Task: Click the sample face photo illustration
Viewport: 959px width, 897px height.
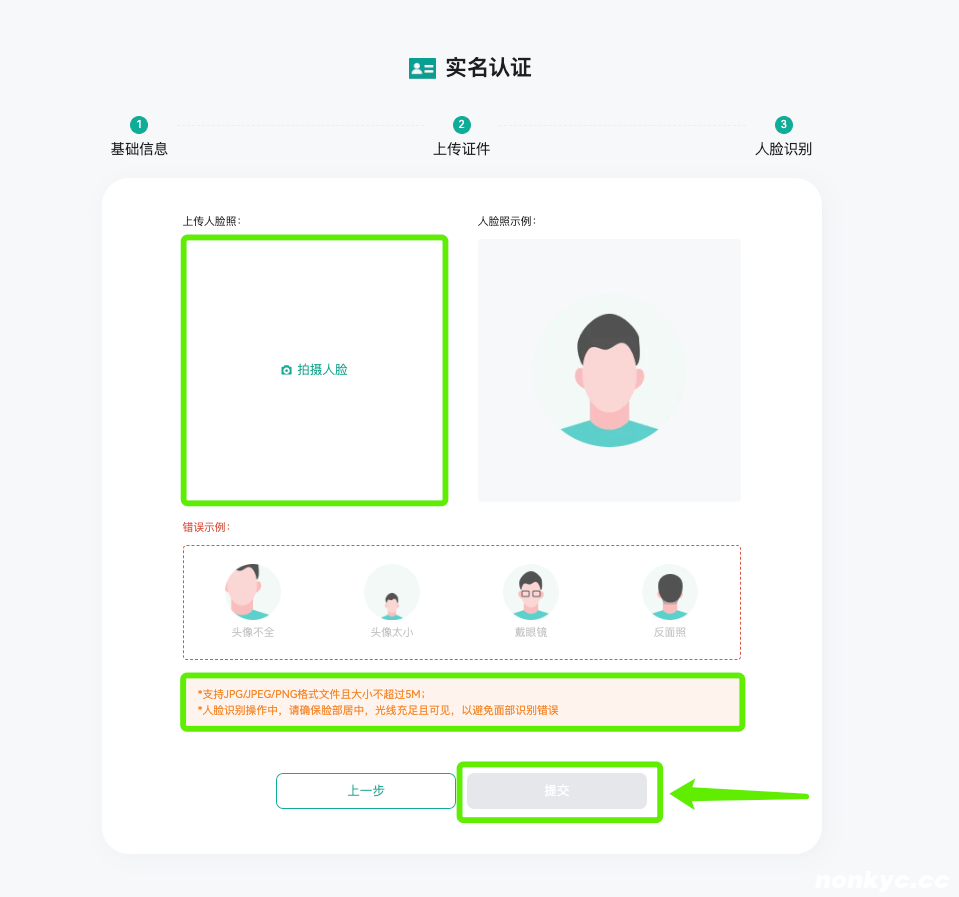Action: tap(609, 371)
